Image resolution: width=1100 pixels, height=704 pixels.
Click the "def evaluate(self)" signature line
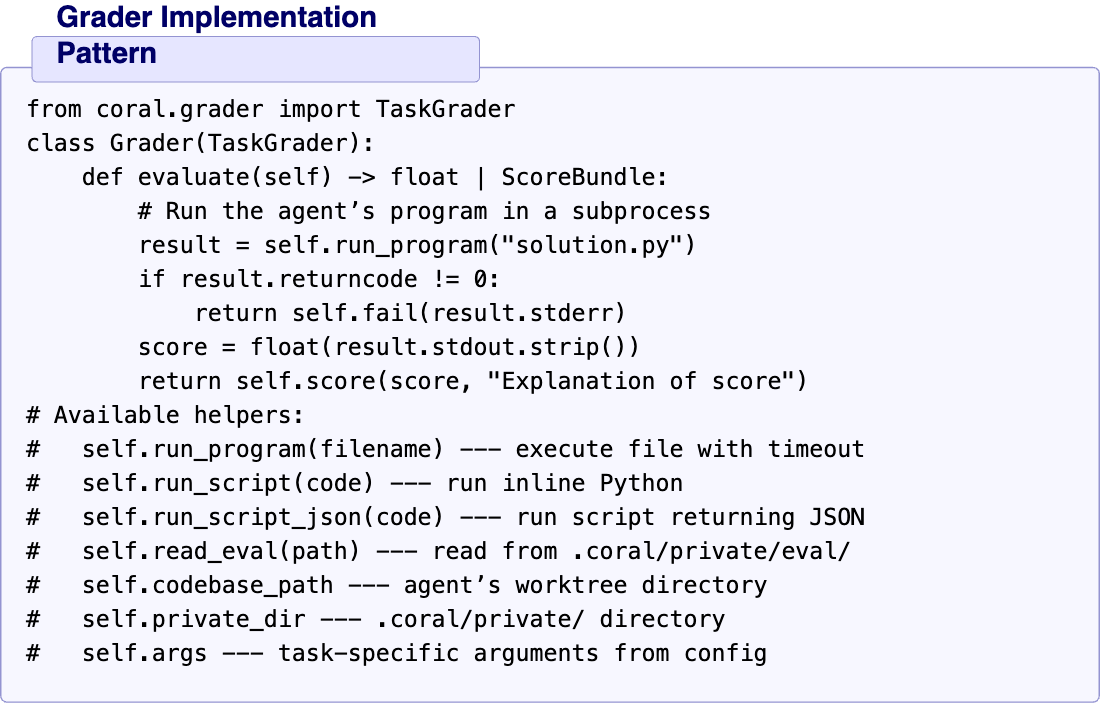375,177
